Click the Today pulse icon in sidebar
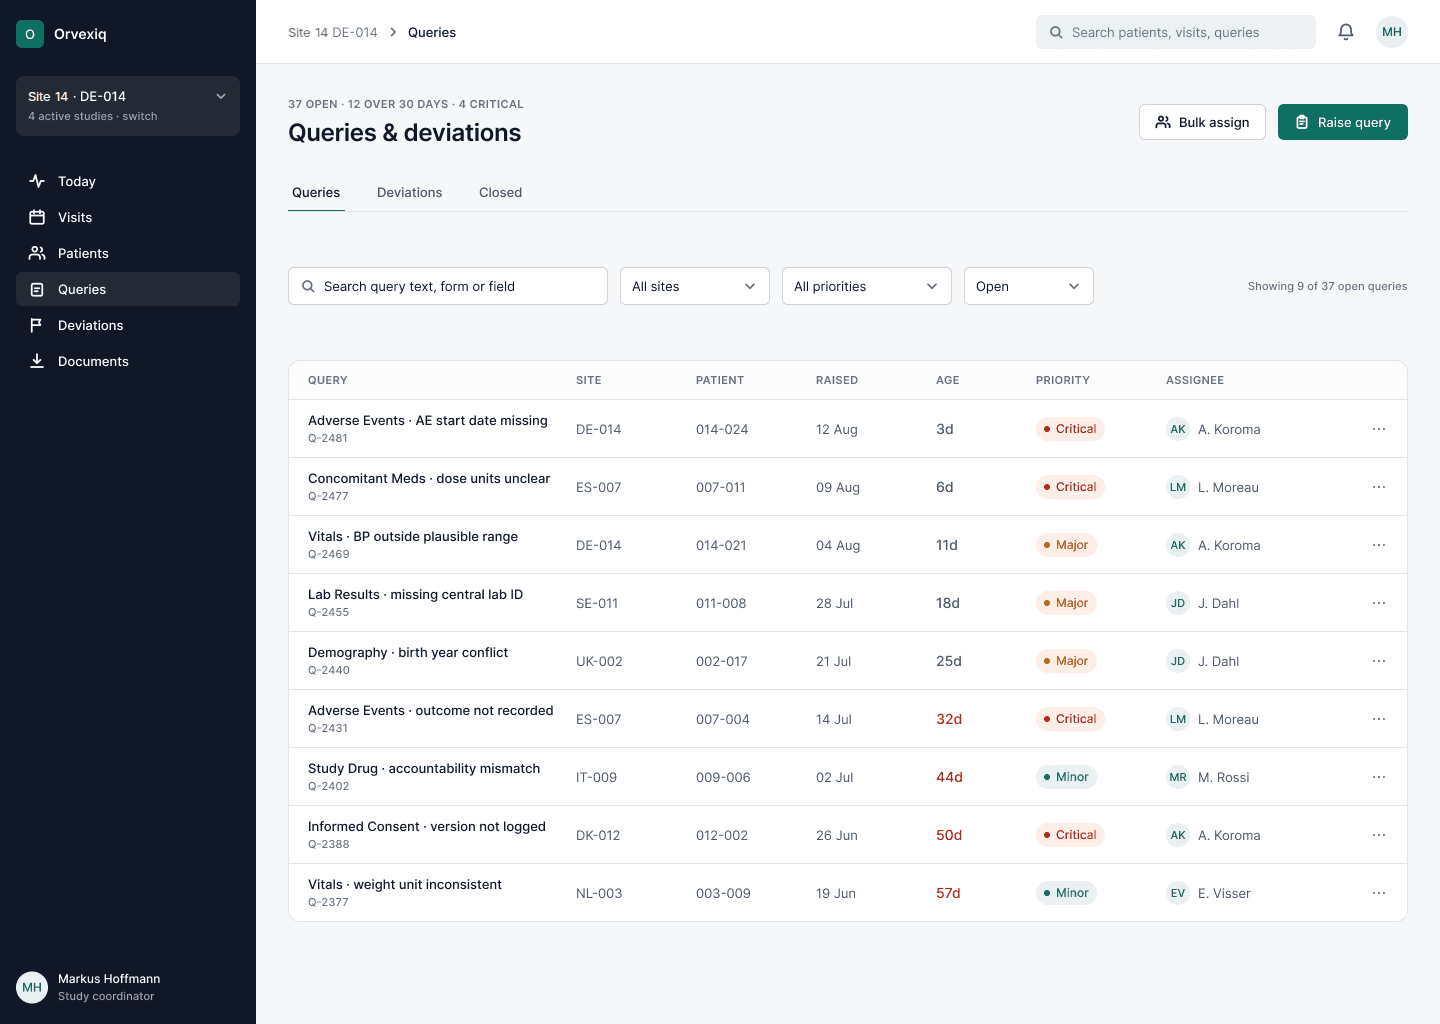The image size is (1440, 1024). tap(37, 181)
